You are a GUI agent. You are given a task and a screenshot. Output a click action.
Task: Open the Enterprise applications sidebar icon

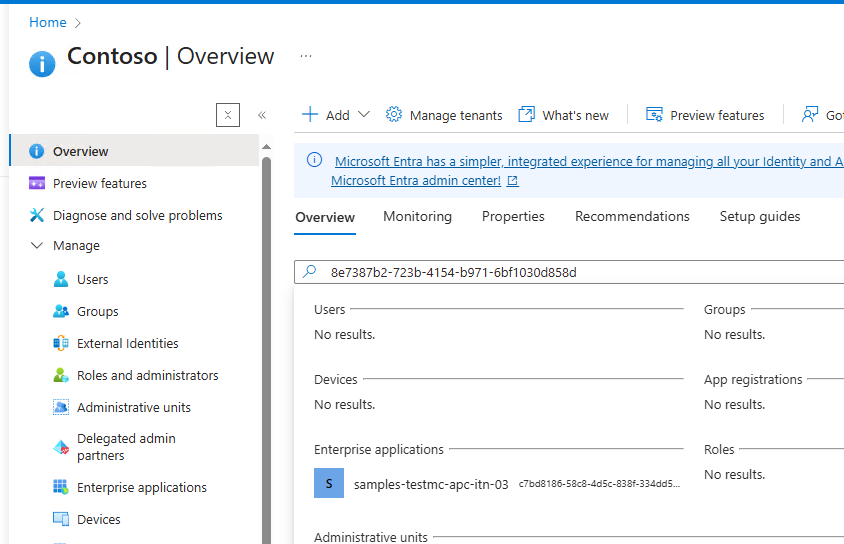pyautogui.click(x=61, y=488)
